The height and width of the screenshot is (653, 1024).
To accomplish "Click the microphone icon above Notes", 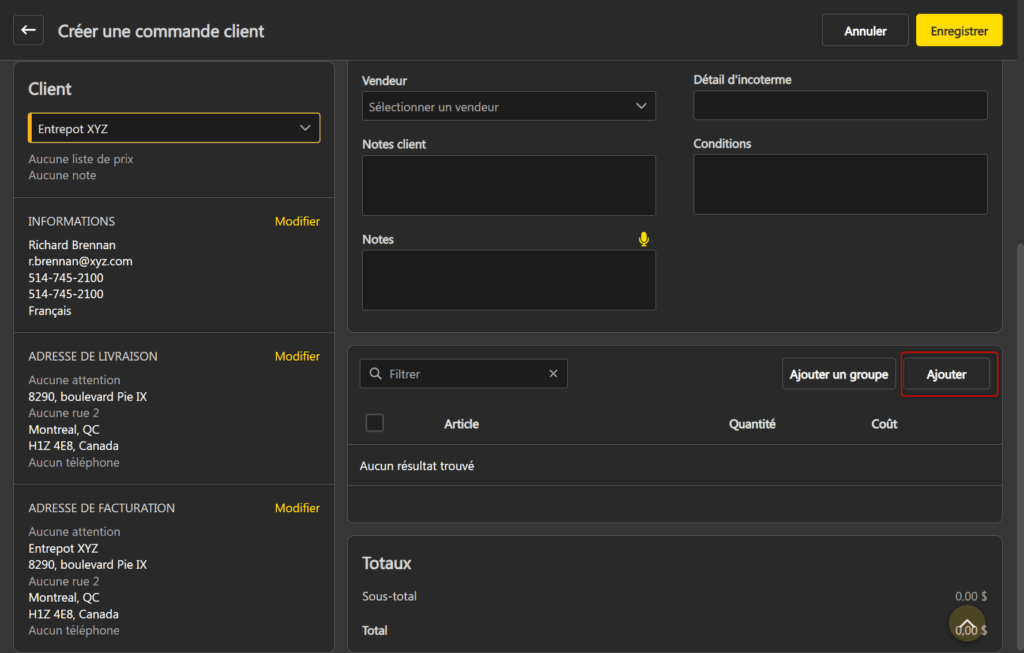I will [644, 239].
